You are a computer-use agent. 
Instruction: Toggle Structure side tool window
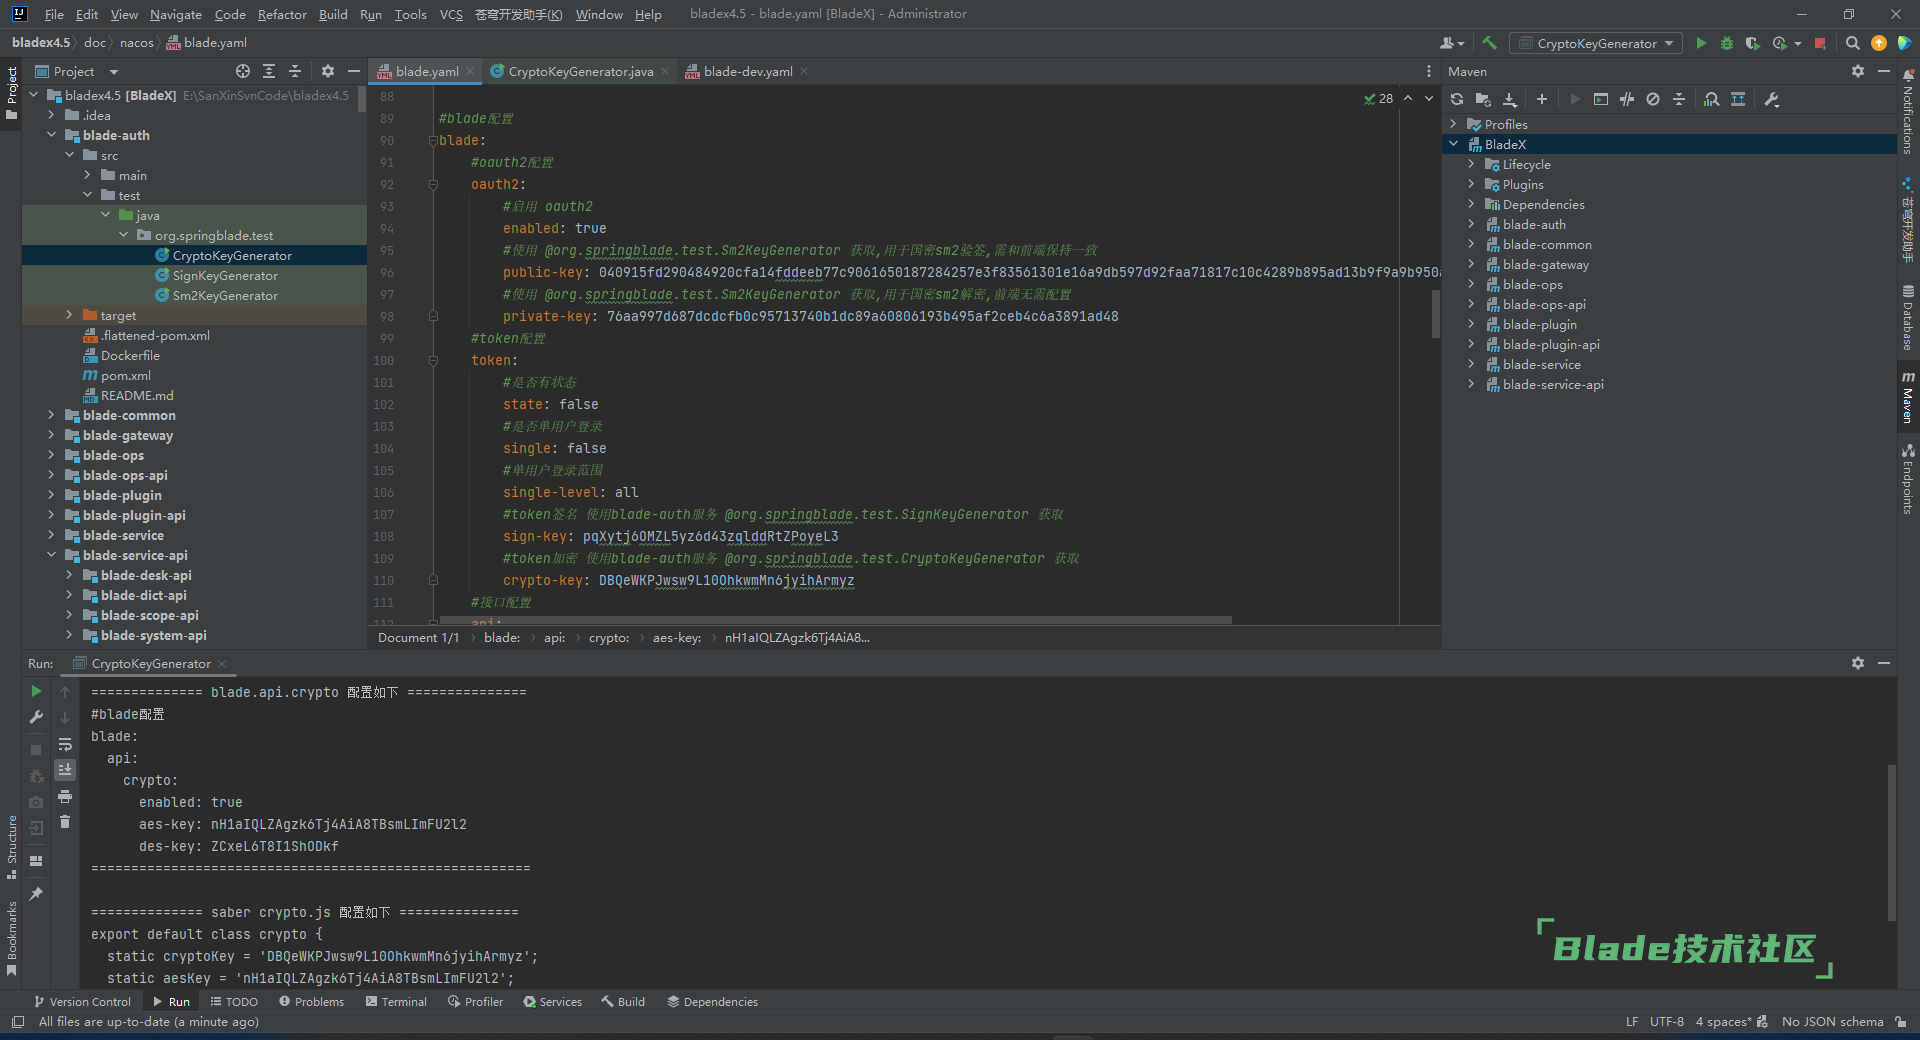[x=12, y=847]
